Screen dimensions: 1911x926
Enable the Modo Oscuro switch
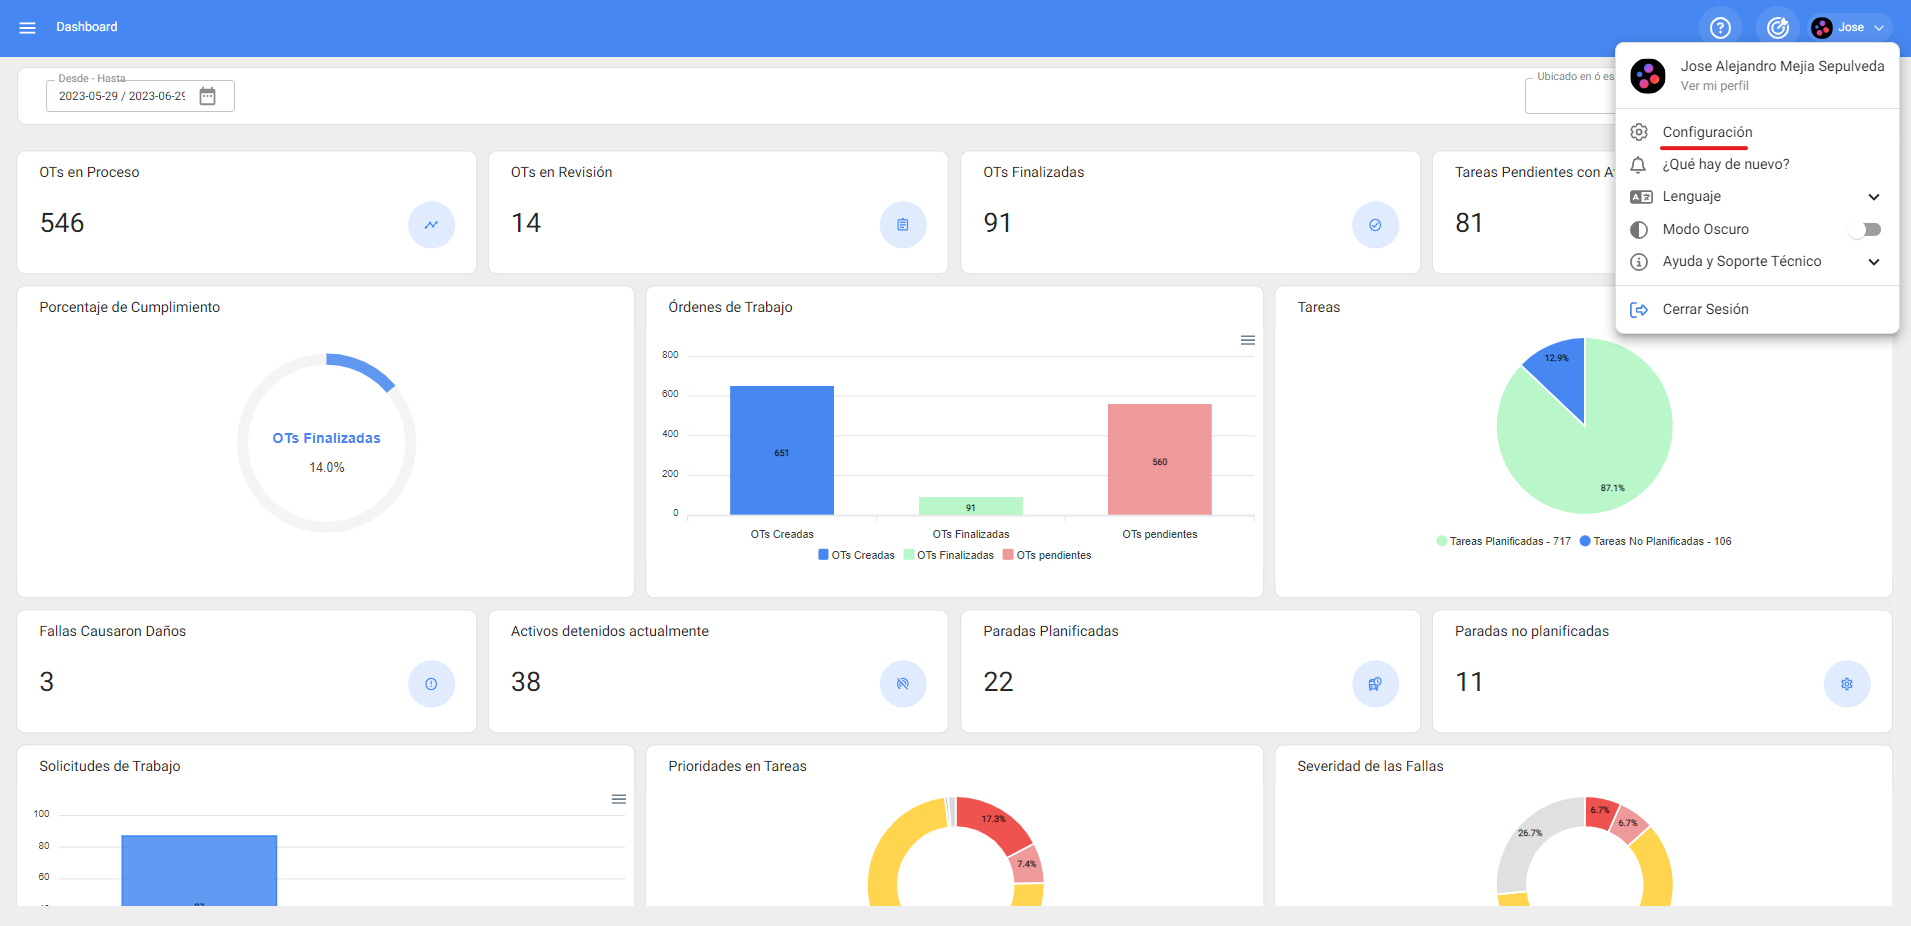[x=1864, y=230]
